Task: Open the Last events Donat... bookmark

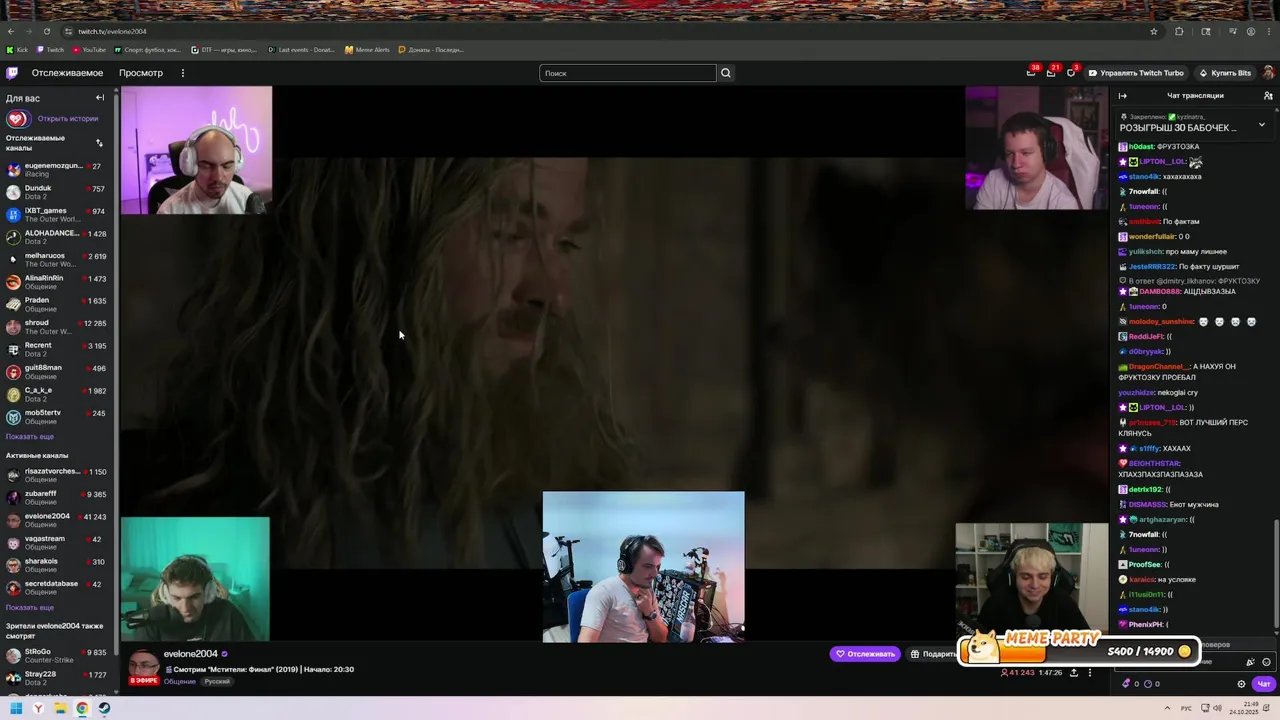Action: tap(302, 50)
